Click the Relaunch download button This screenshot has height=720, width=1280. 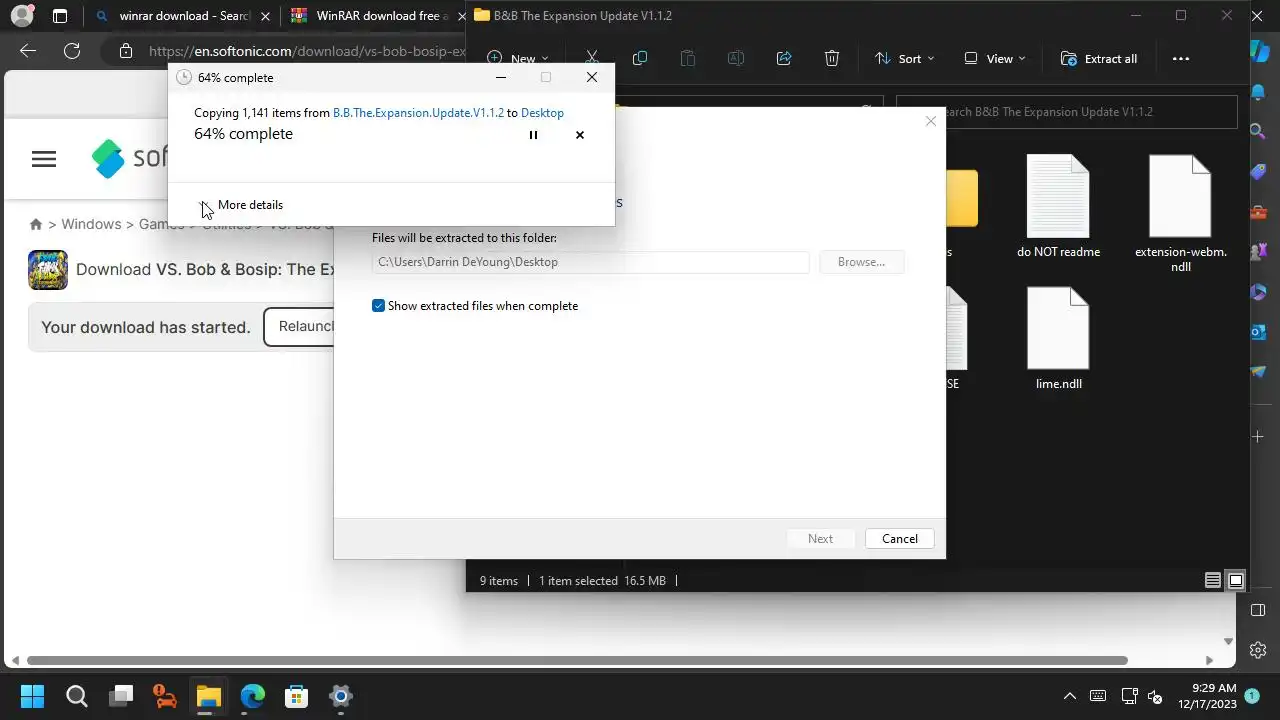pyautogui.click(x=300, y=327)
